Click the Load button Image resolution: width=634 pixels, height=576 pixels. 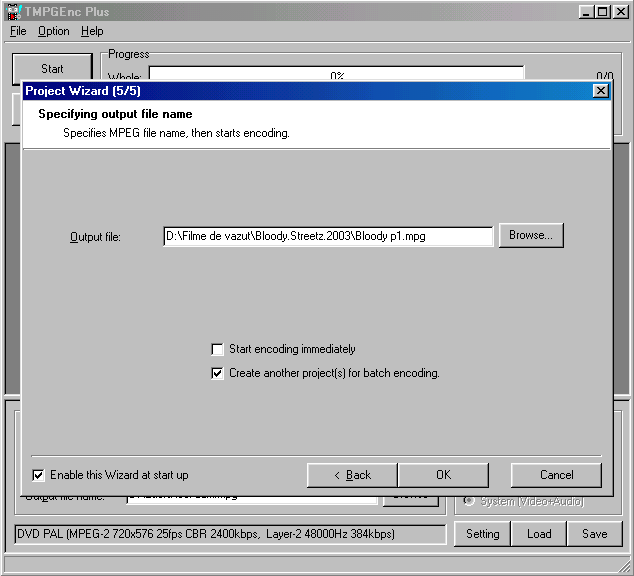pyautogui.click(x=539, y=534)
